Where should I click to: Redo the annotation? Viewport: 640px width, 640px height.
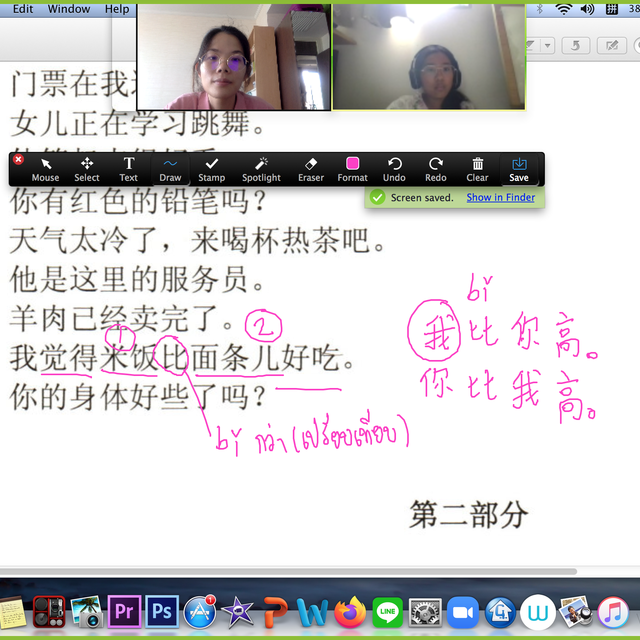tap(436, 168)
